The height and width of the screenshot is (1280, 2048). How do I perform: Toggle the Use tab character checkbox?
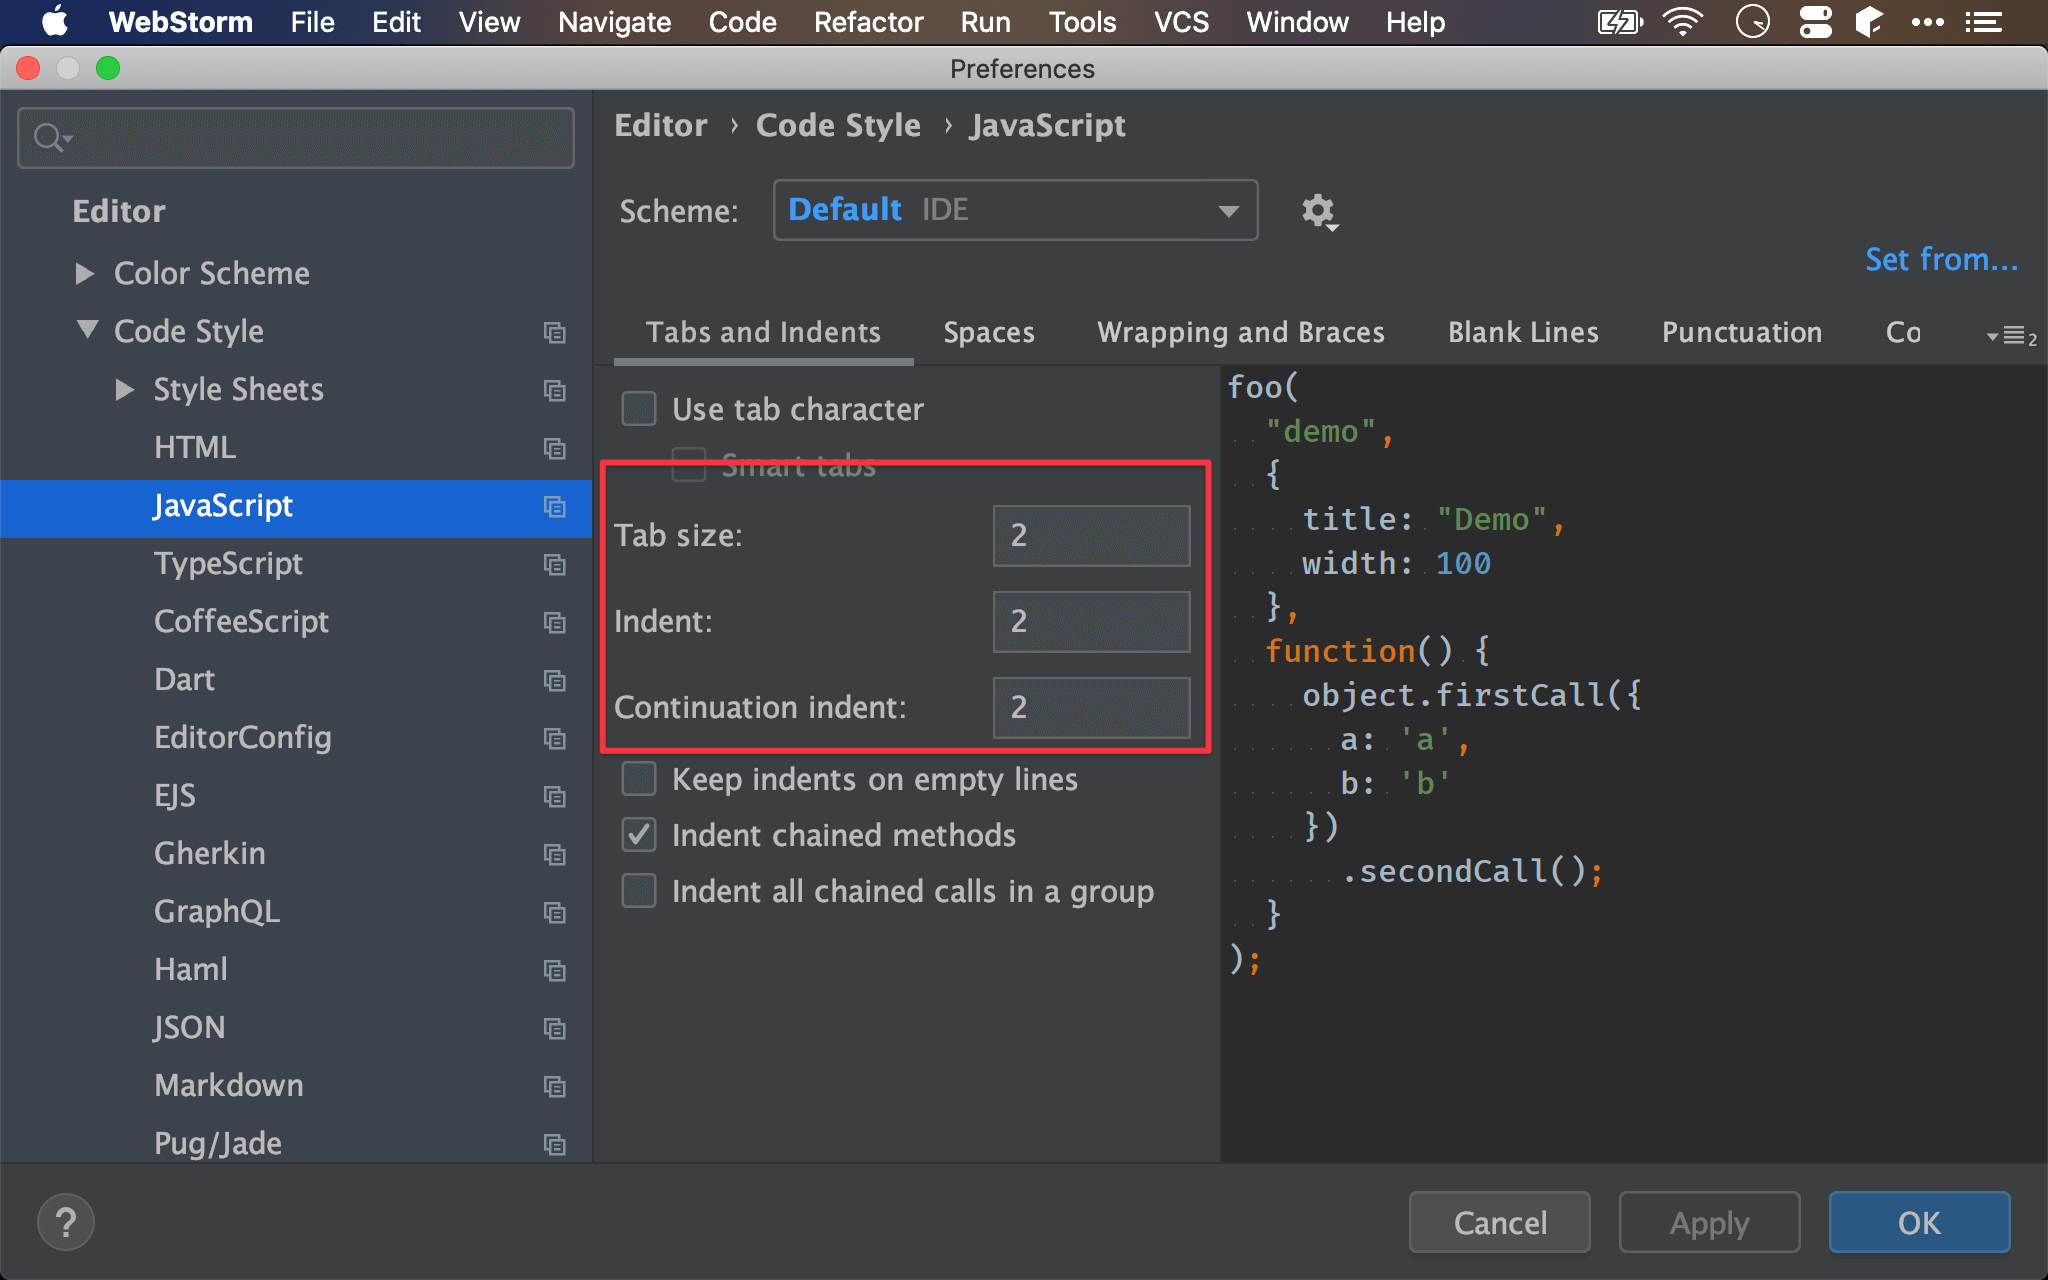click(x=637, y=410)
